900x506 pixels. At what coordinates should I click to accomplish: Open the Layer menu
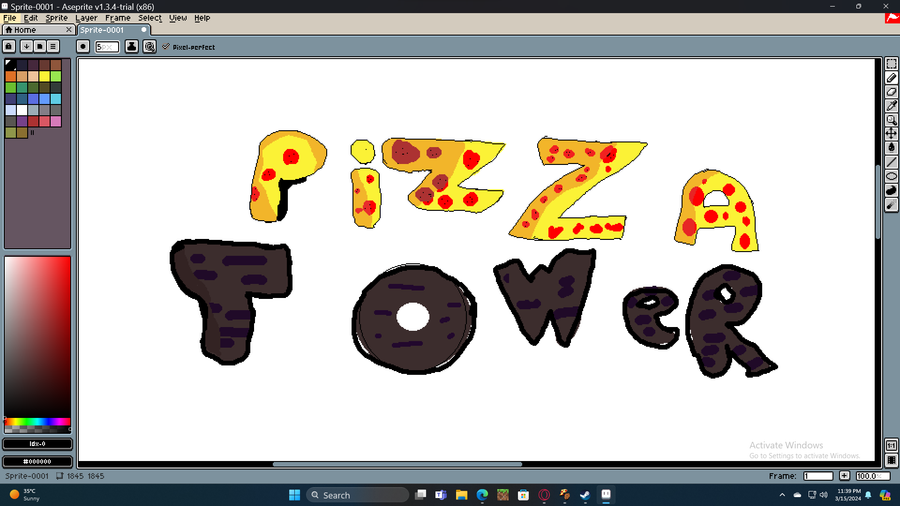point(86,18)
